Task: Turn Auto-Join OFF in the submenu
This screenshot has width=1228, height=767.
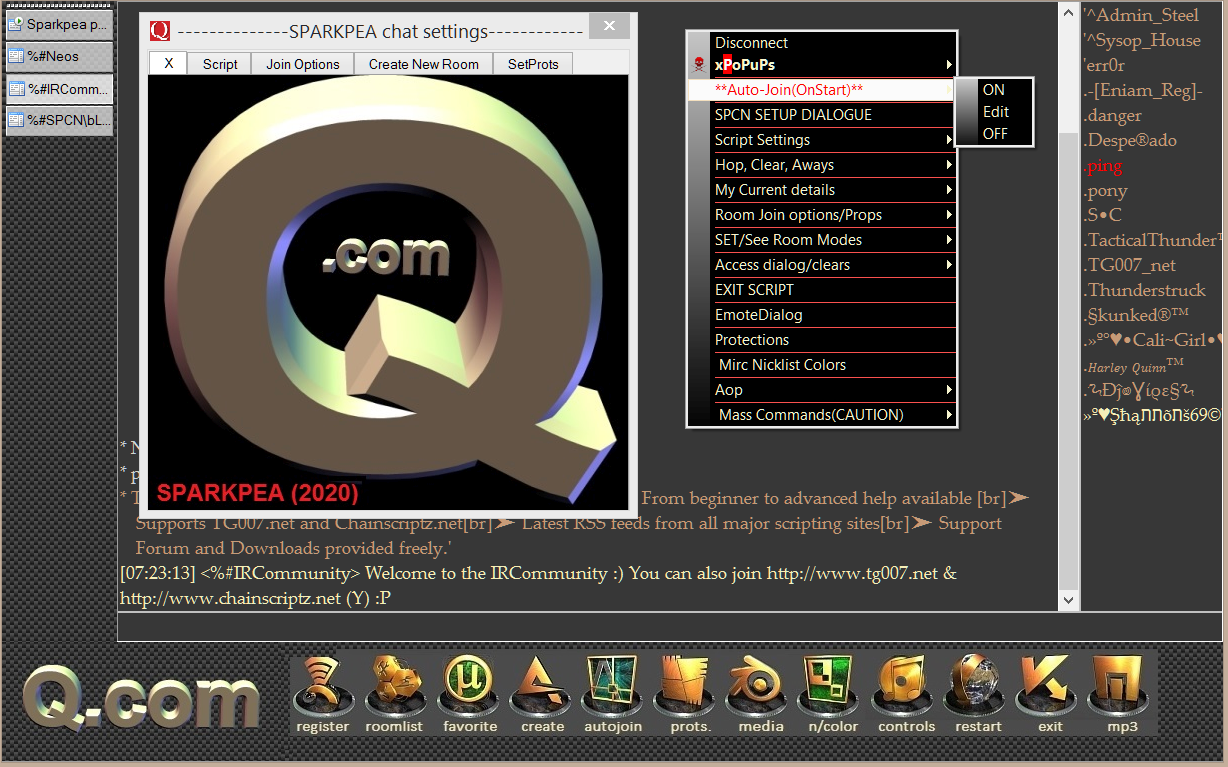Action: click(994, 134)
